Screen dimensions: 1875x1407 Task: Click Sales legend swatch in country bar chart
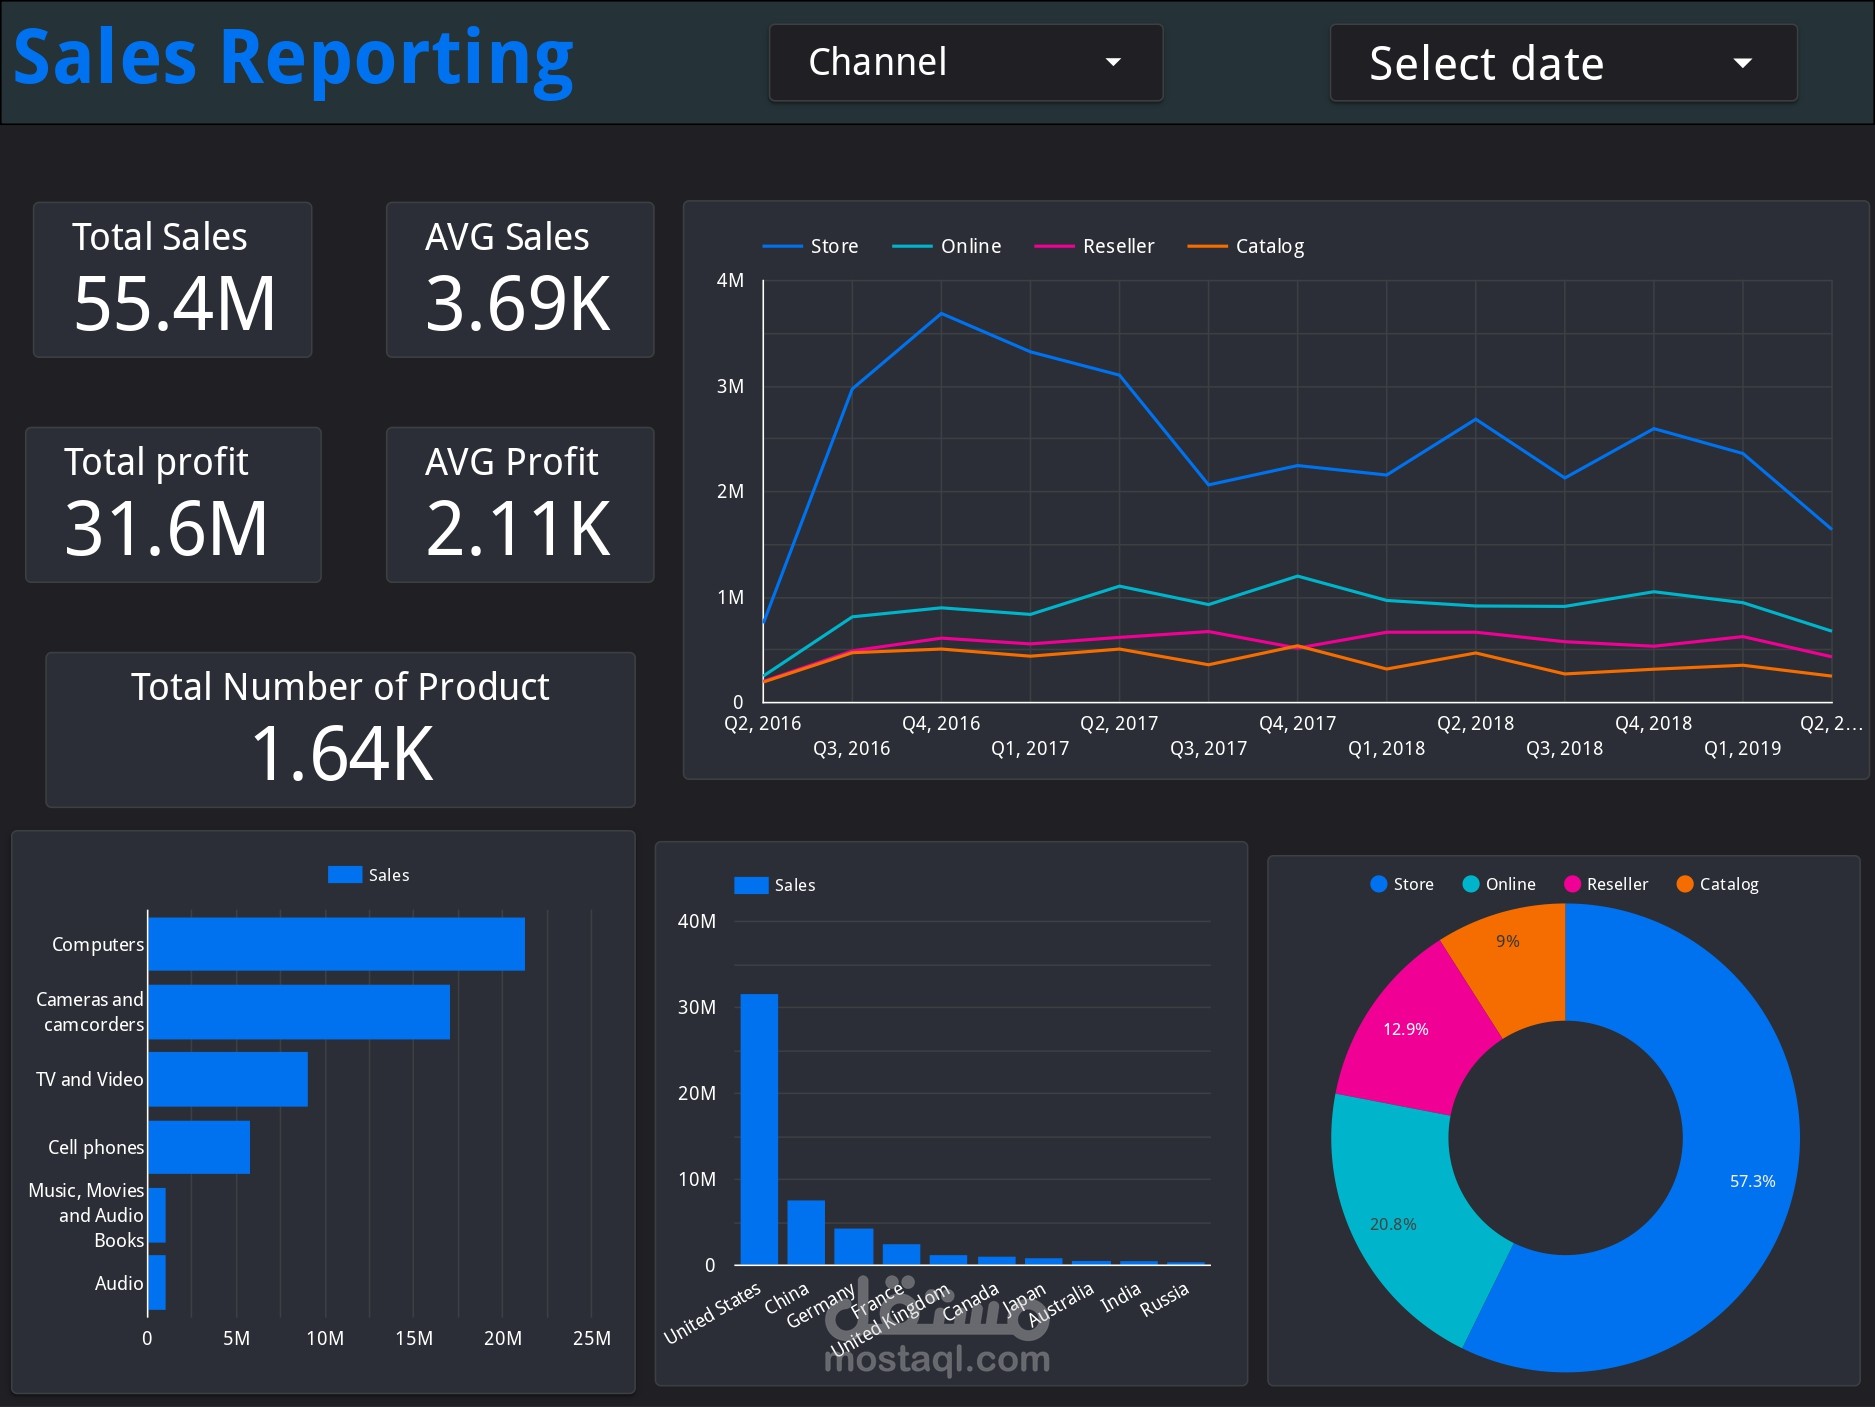(751, 885)
